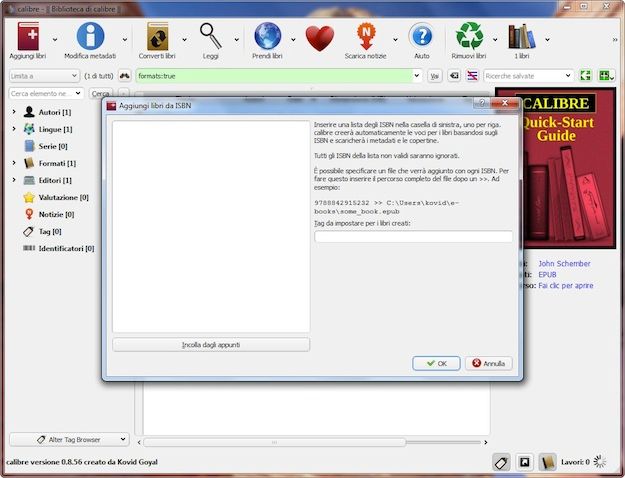Open the search history dropdown arrow
This screenshot has width=625, height=478.
tap(417, 76)
